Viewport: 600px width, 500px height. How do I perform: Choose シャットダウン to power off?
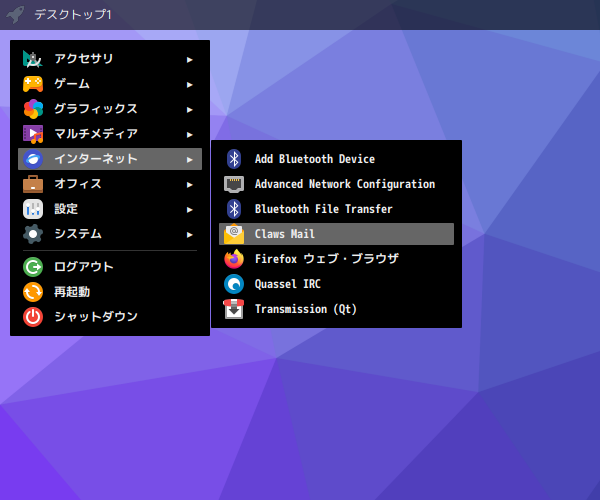110,317
